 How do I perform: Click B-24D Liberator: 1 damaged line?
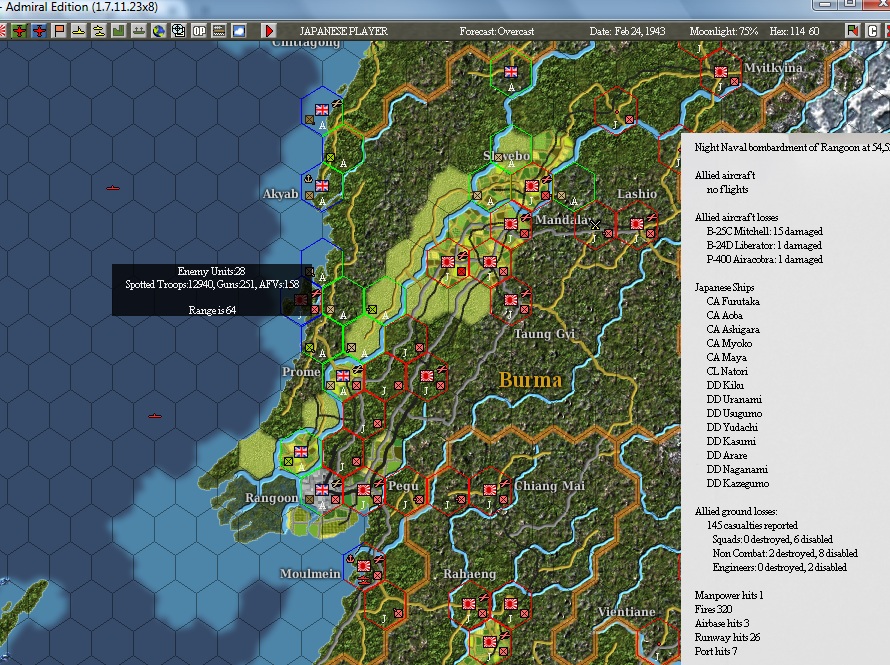pyautogui.click(x=763, y=245)
